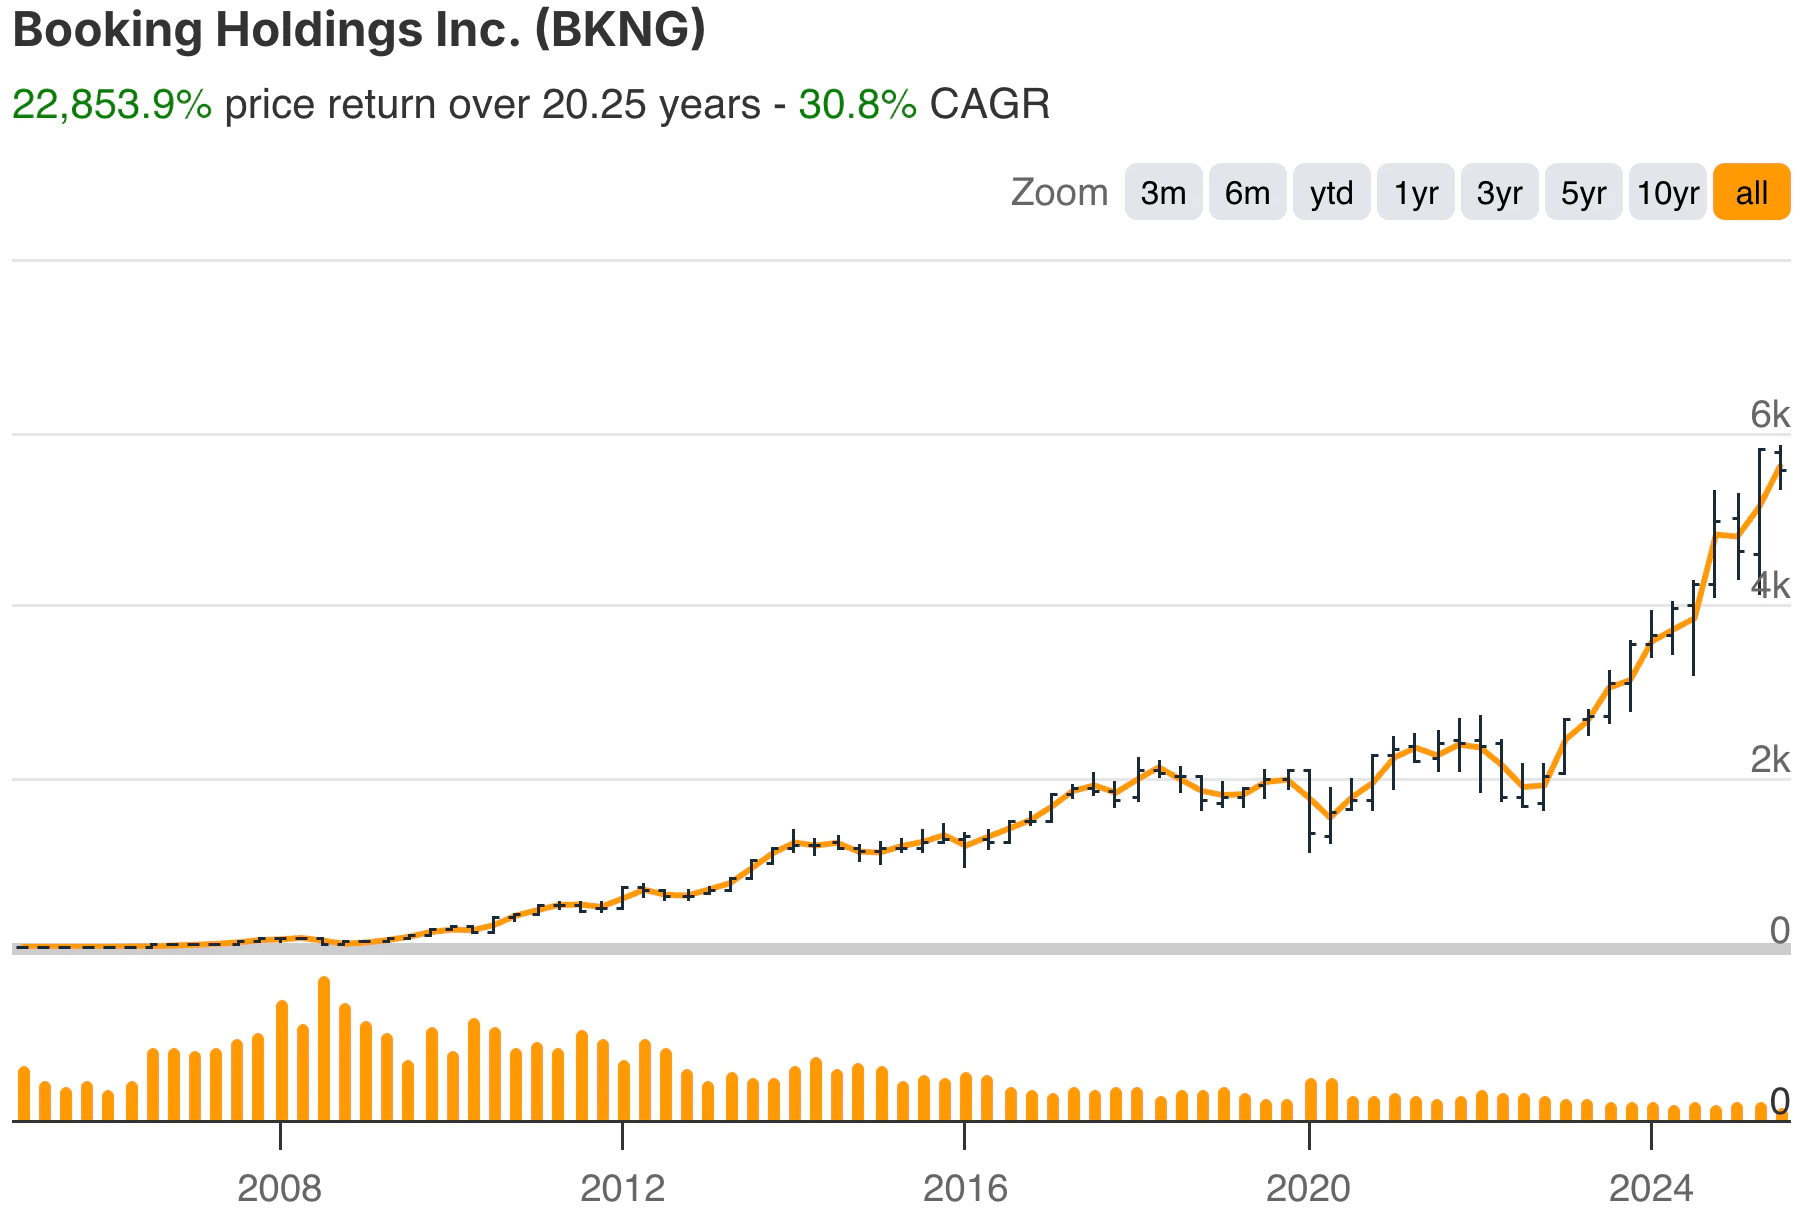The height and width of the screenshot is (1226, 1810).
Task: Click the Booking Holdings Inc. (BKNG) title
Action: (x=360, y=30)
